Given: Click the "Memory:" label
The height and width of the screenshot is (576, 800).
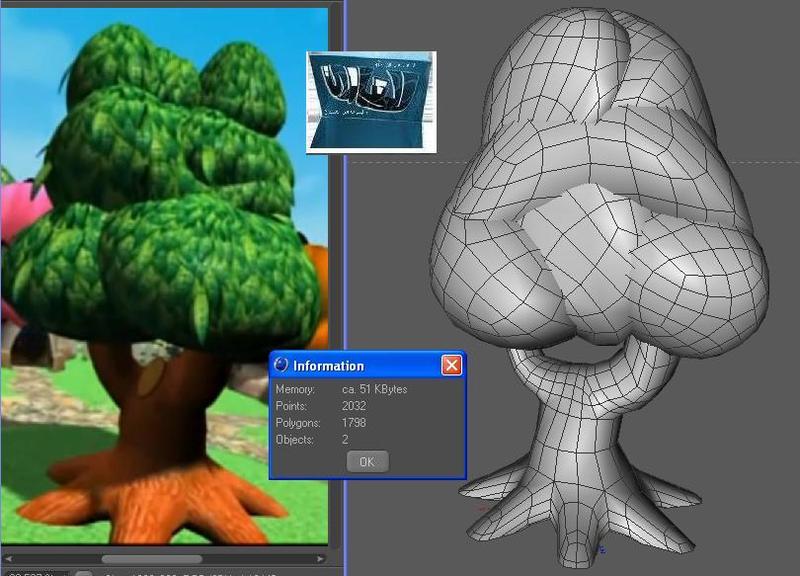Looking at the screenshot, I should (295, 389).
